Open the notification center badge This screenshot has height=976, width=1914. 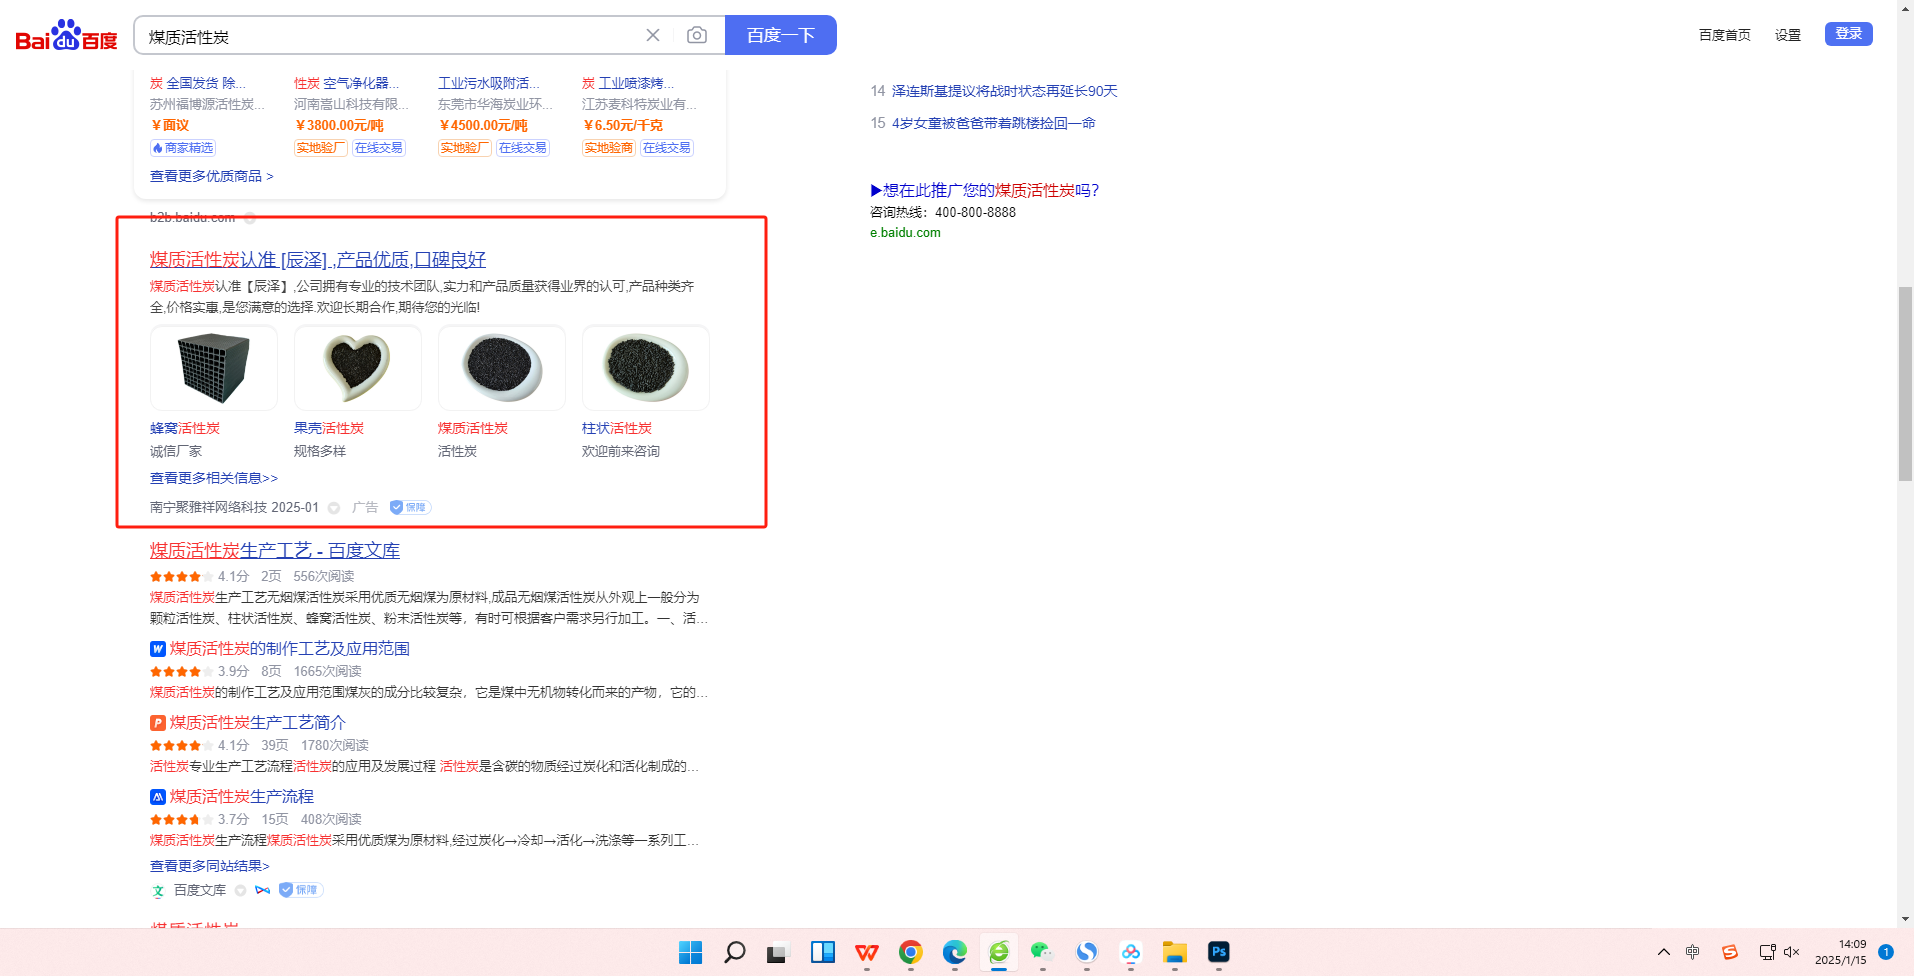click(1886, 952)
